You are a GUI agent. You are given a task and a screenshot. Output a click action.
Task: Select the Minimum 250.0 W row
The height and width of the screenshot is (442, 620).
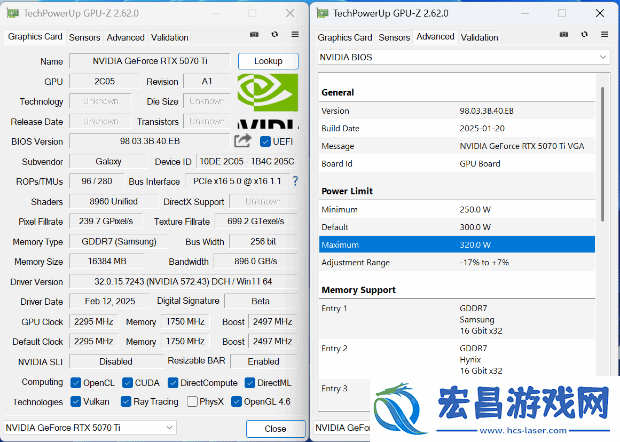(457, 210)
